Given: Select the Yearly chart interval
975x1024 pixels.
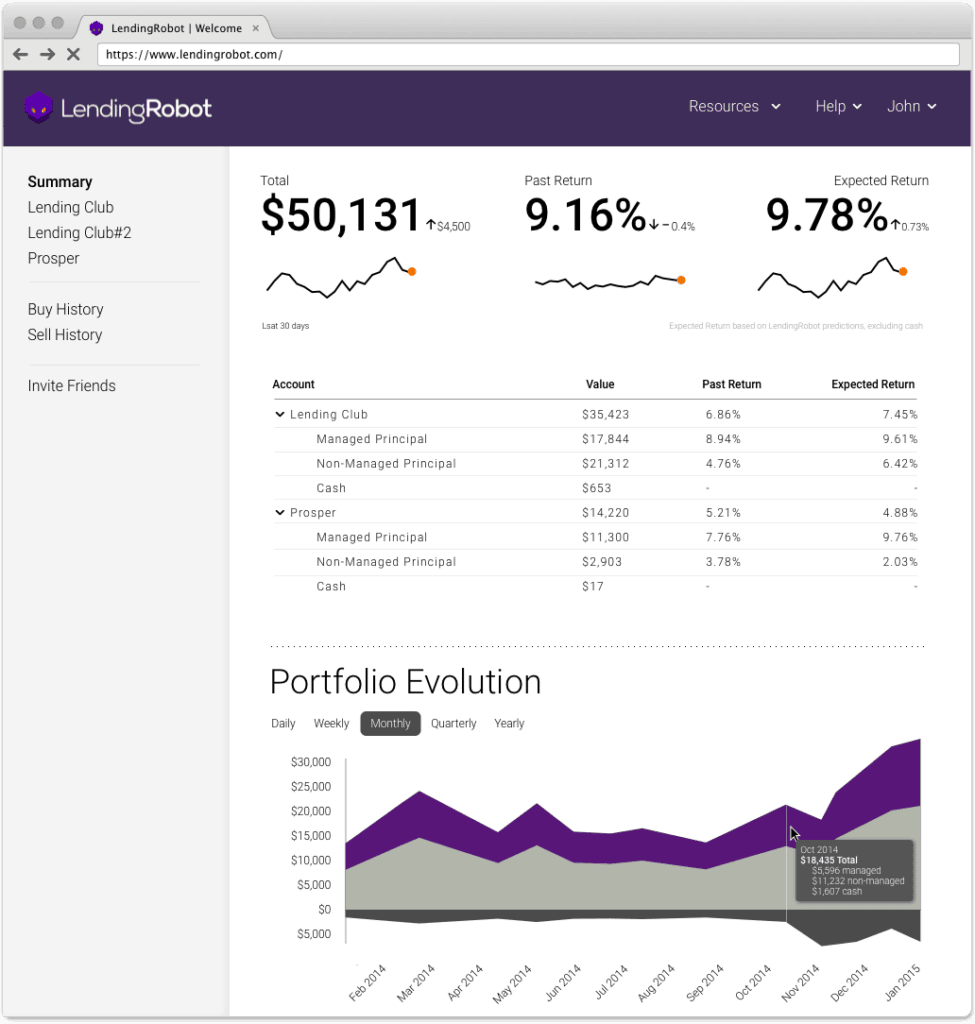Looking at the screenshot, I should (x=509, y=723).
